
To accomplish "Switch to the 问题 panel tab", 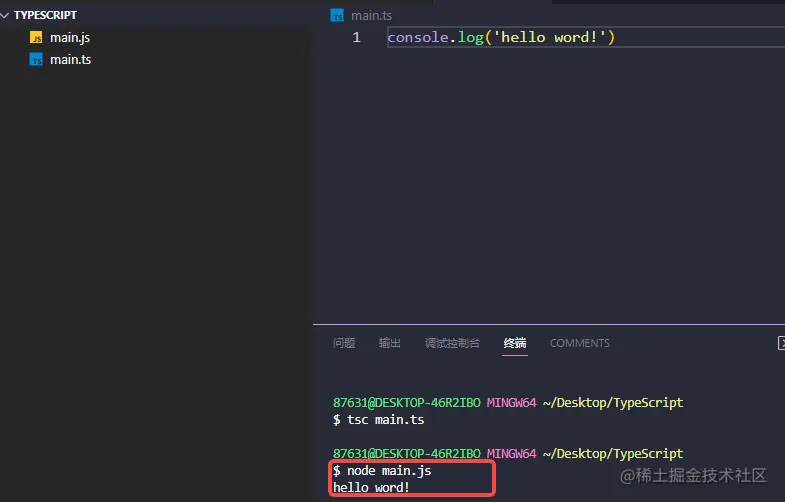I will 344,343.
